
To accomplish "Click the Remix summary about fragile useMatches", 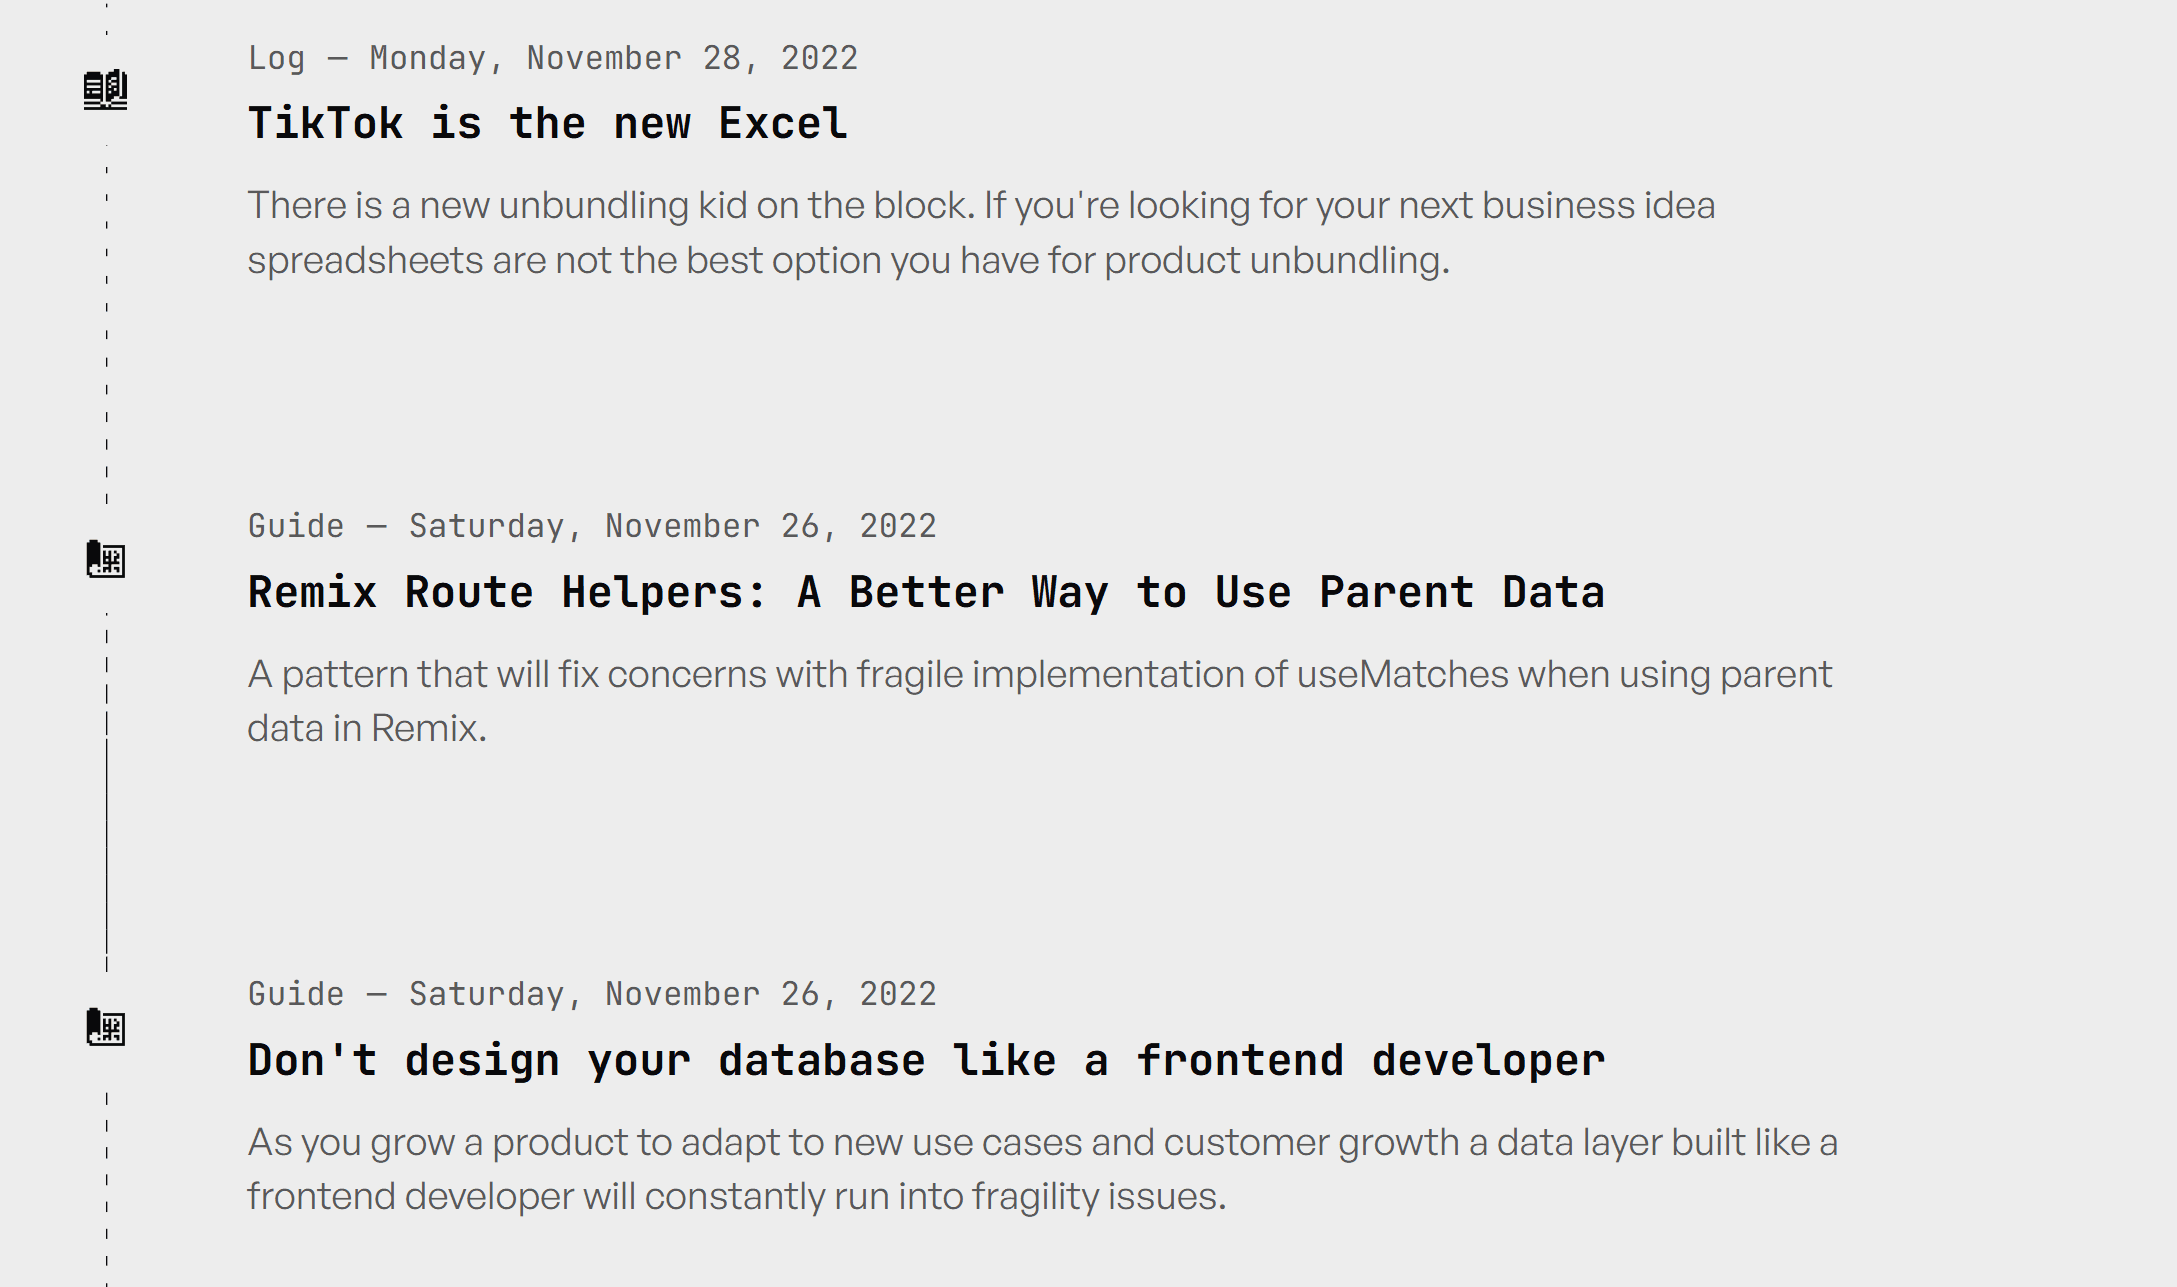I will tap(1040, 700).
